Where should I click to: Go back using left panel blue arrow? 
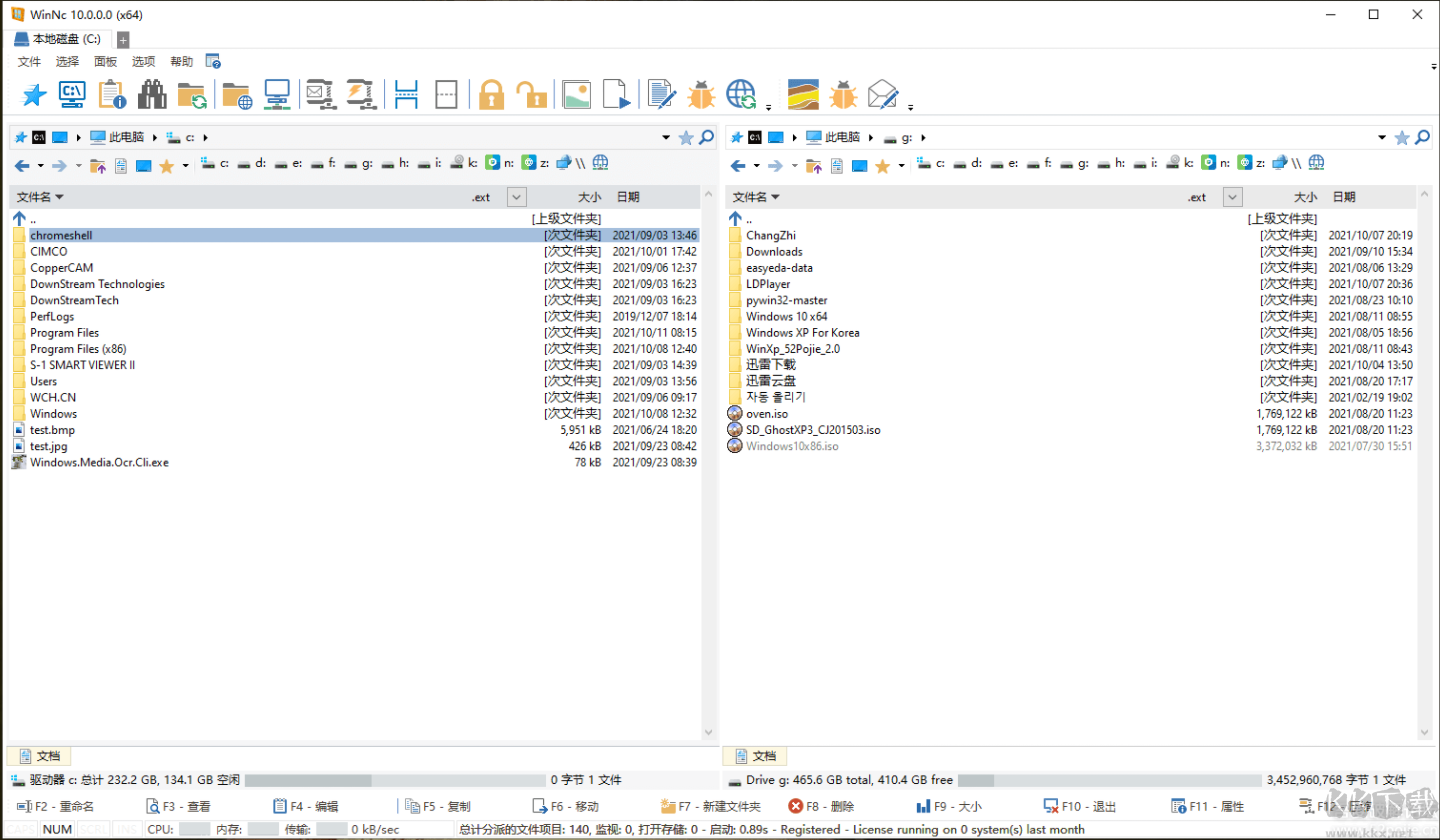click(x=22, y=165)
